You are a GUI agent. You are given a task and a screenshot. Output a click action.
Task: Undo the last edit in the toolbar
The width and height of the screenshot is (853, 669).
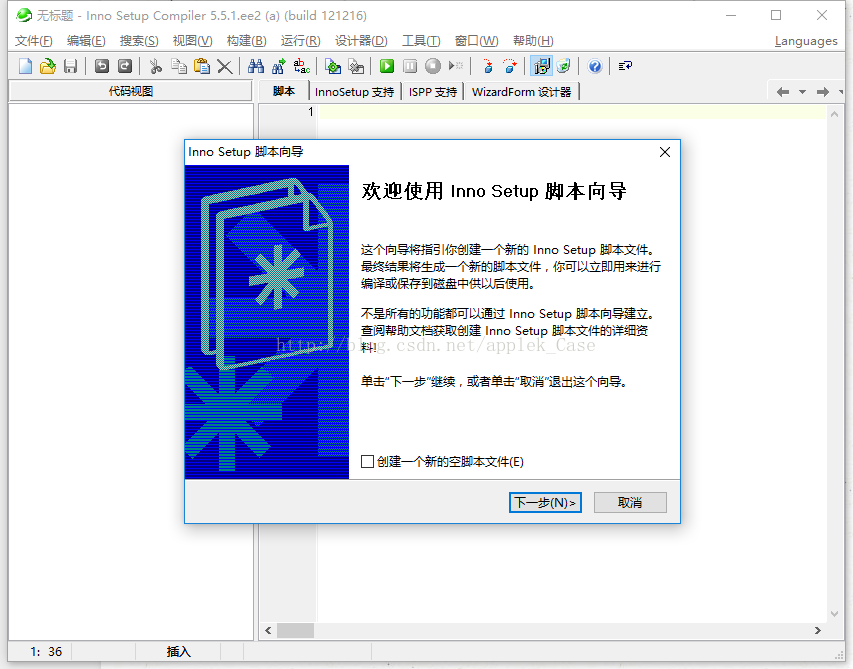coord(102,66)
